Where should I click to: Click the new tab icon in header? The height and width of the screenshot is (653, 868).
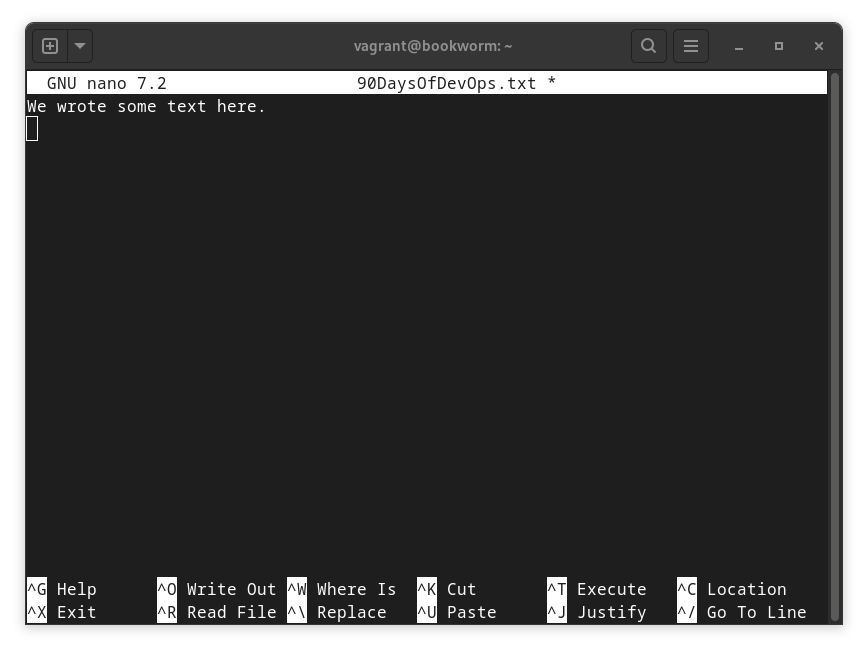tap(50, 46)
